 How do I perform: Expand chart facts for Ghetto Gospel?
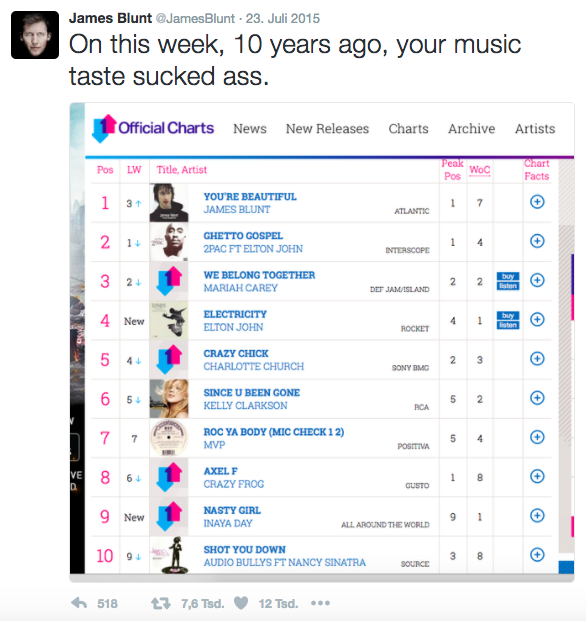tap(537, 241)
